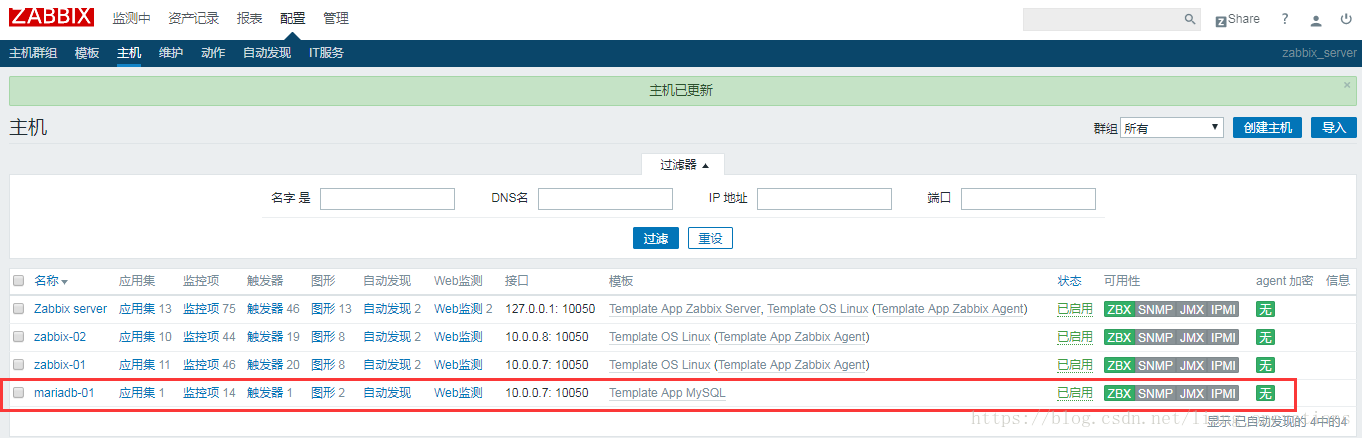Open Template App MySQL link
This screenshot has width=1362, height=438.
click(x=667, y=393)
